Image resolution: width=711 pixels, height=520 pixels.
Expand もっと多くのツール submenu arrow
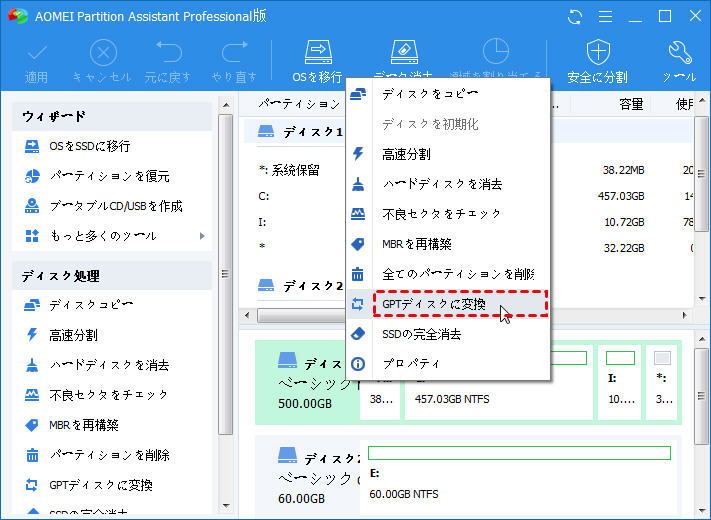(202, 236)
